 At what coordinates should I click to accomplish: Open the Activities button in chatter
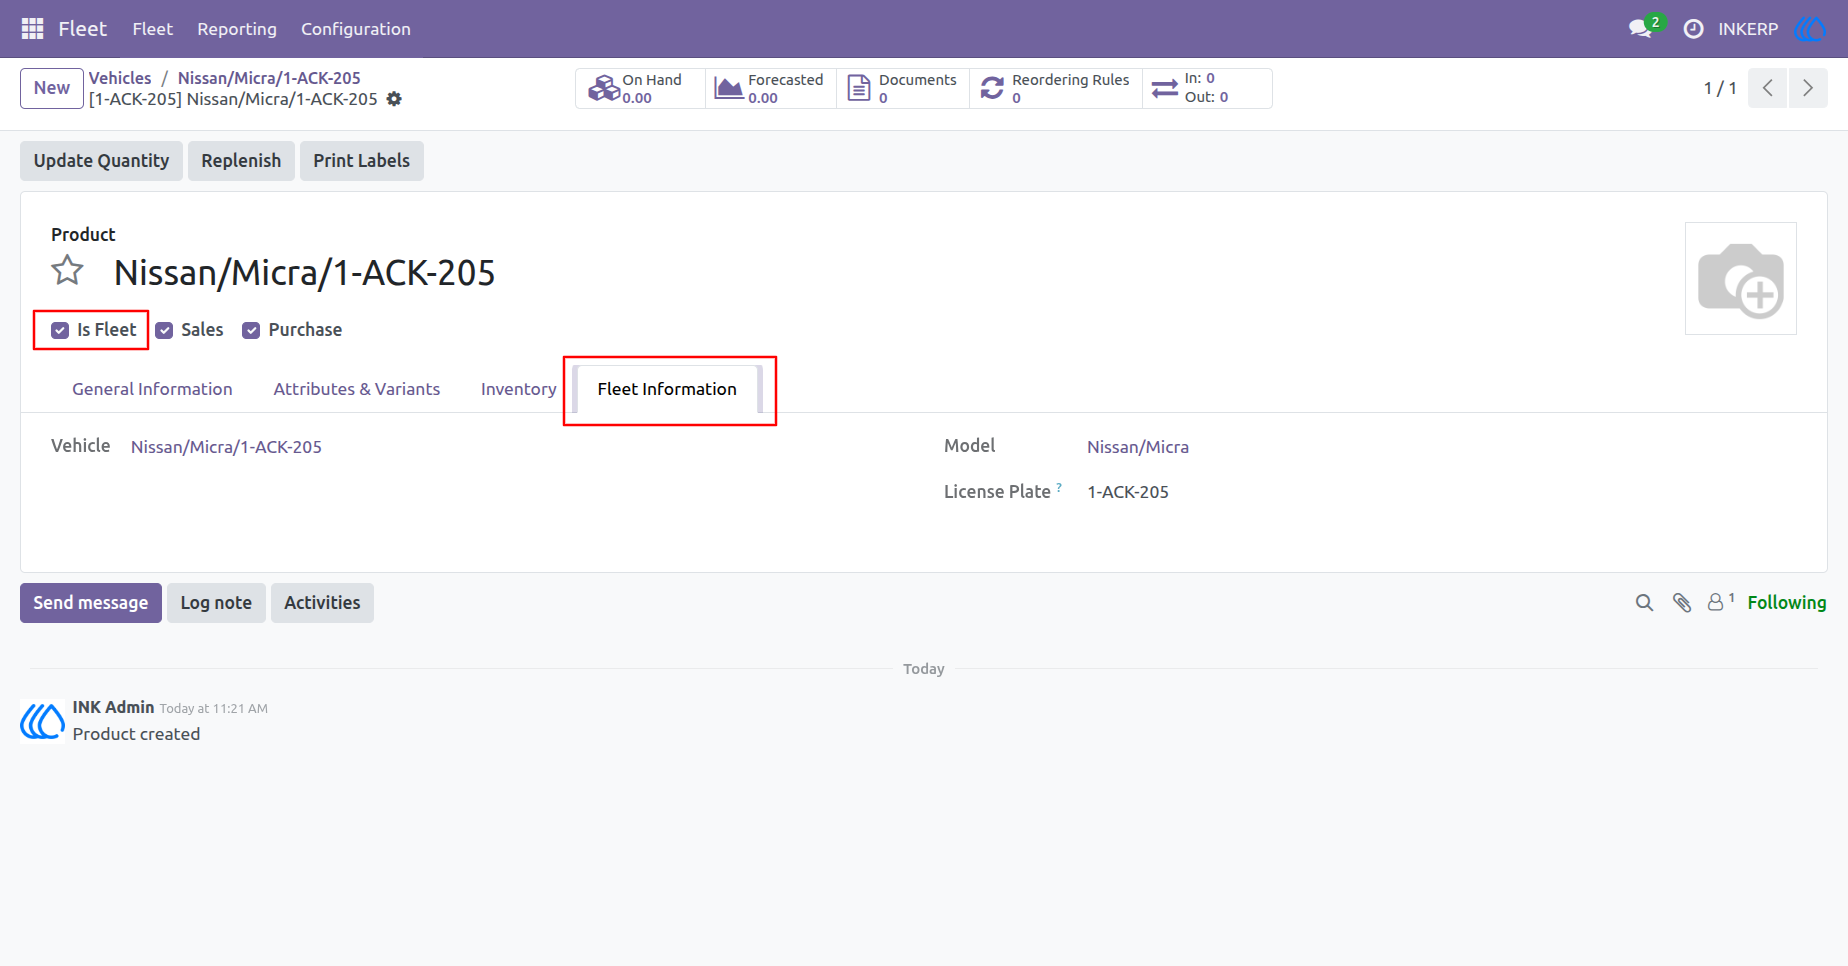tap(322, 603)
